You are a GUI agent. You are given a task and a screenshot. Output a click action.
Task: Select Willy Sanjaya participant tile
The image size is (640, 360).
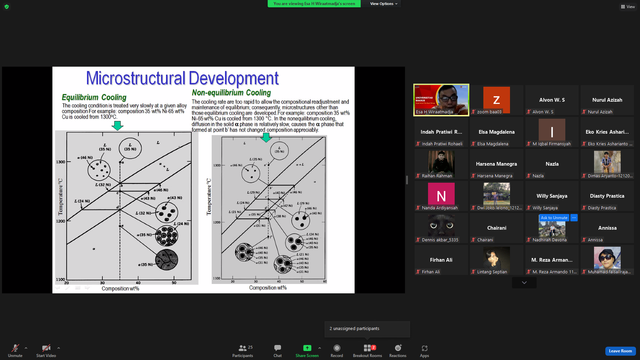[552, 196]
